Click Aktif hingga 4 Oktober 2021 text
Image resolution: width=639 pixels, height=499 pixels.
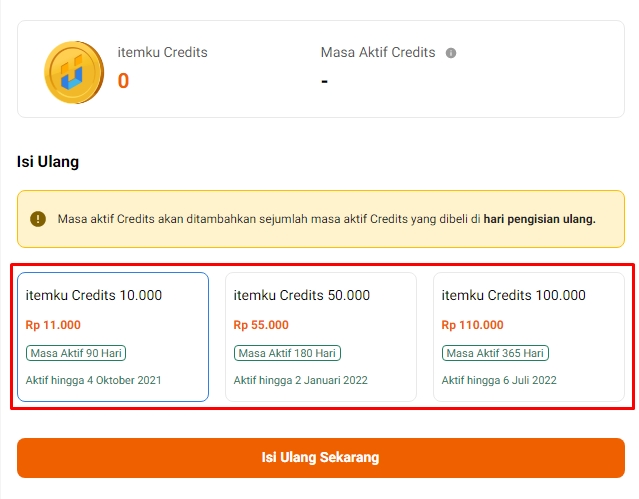(93, 380)
